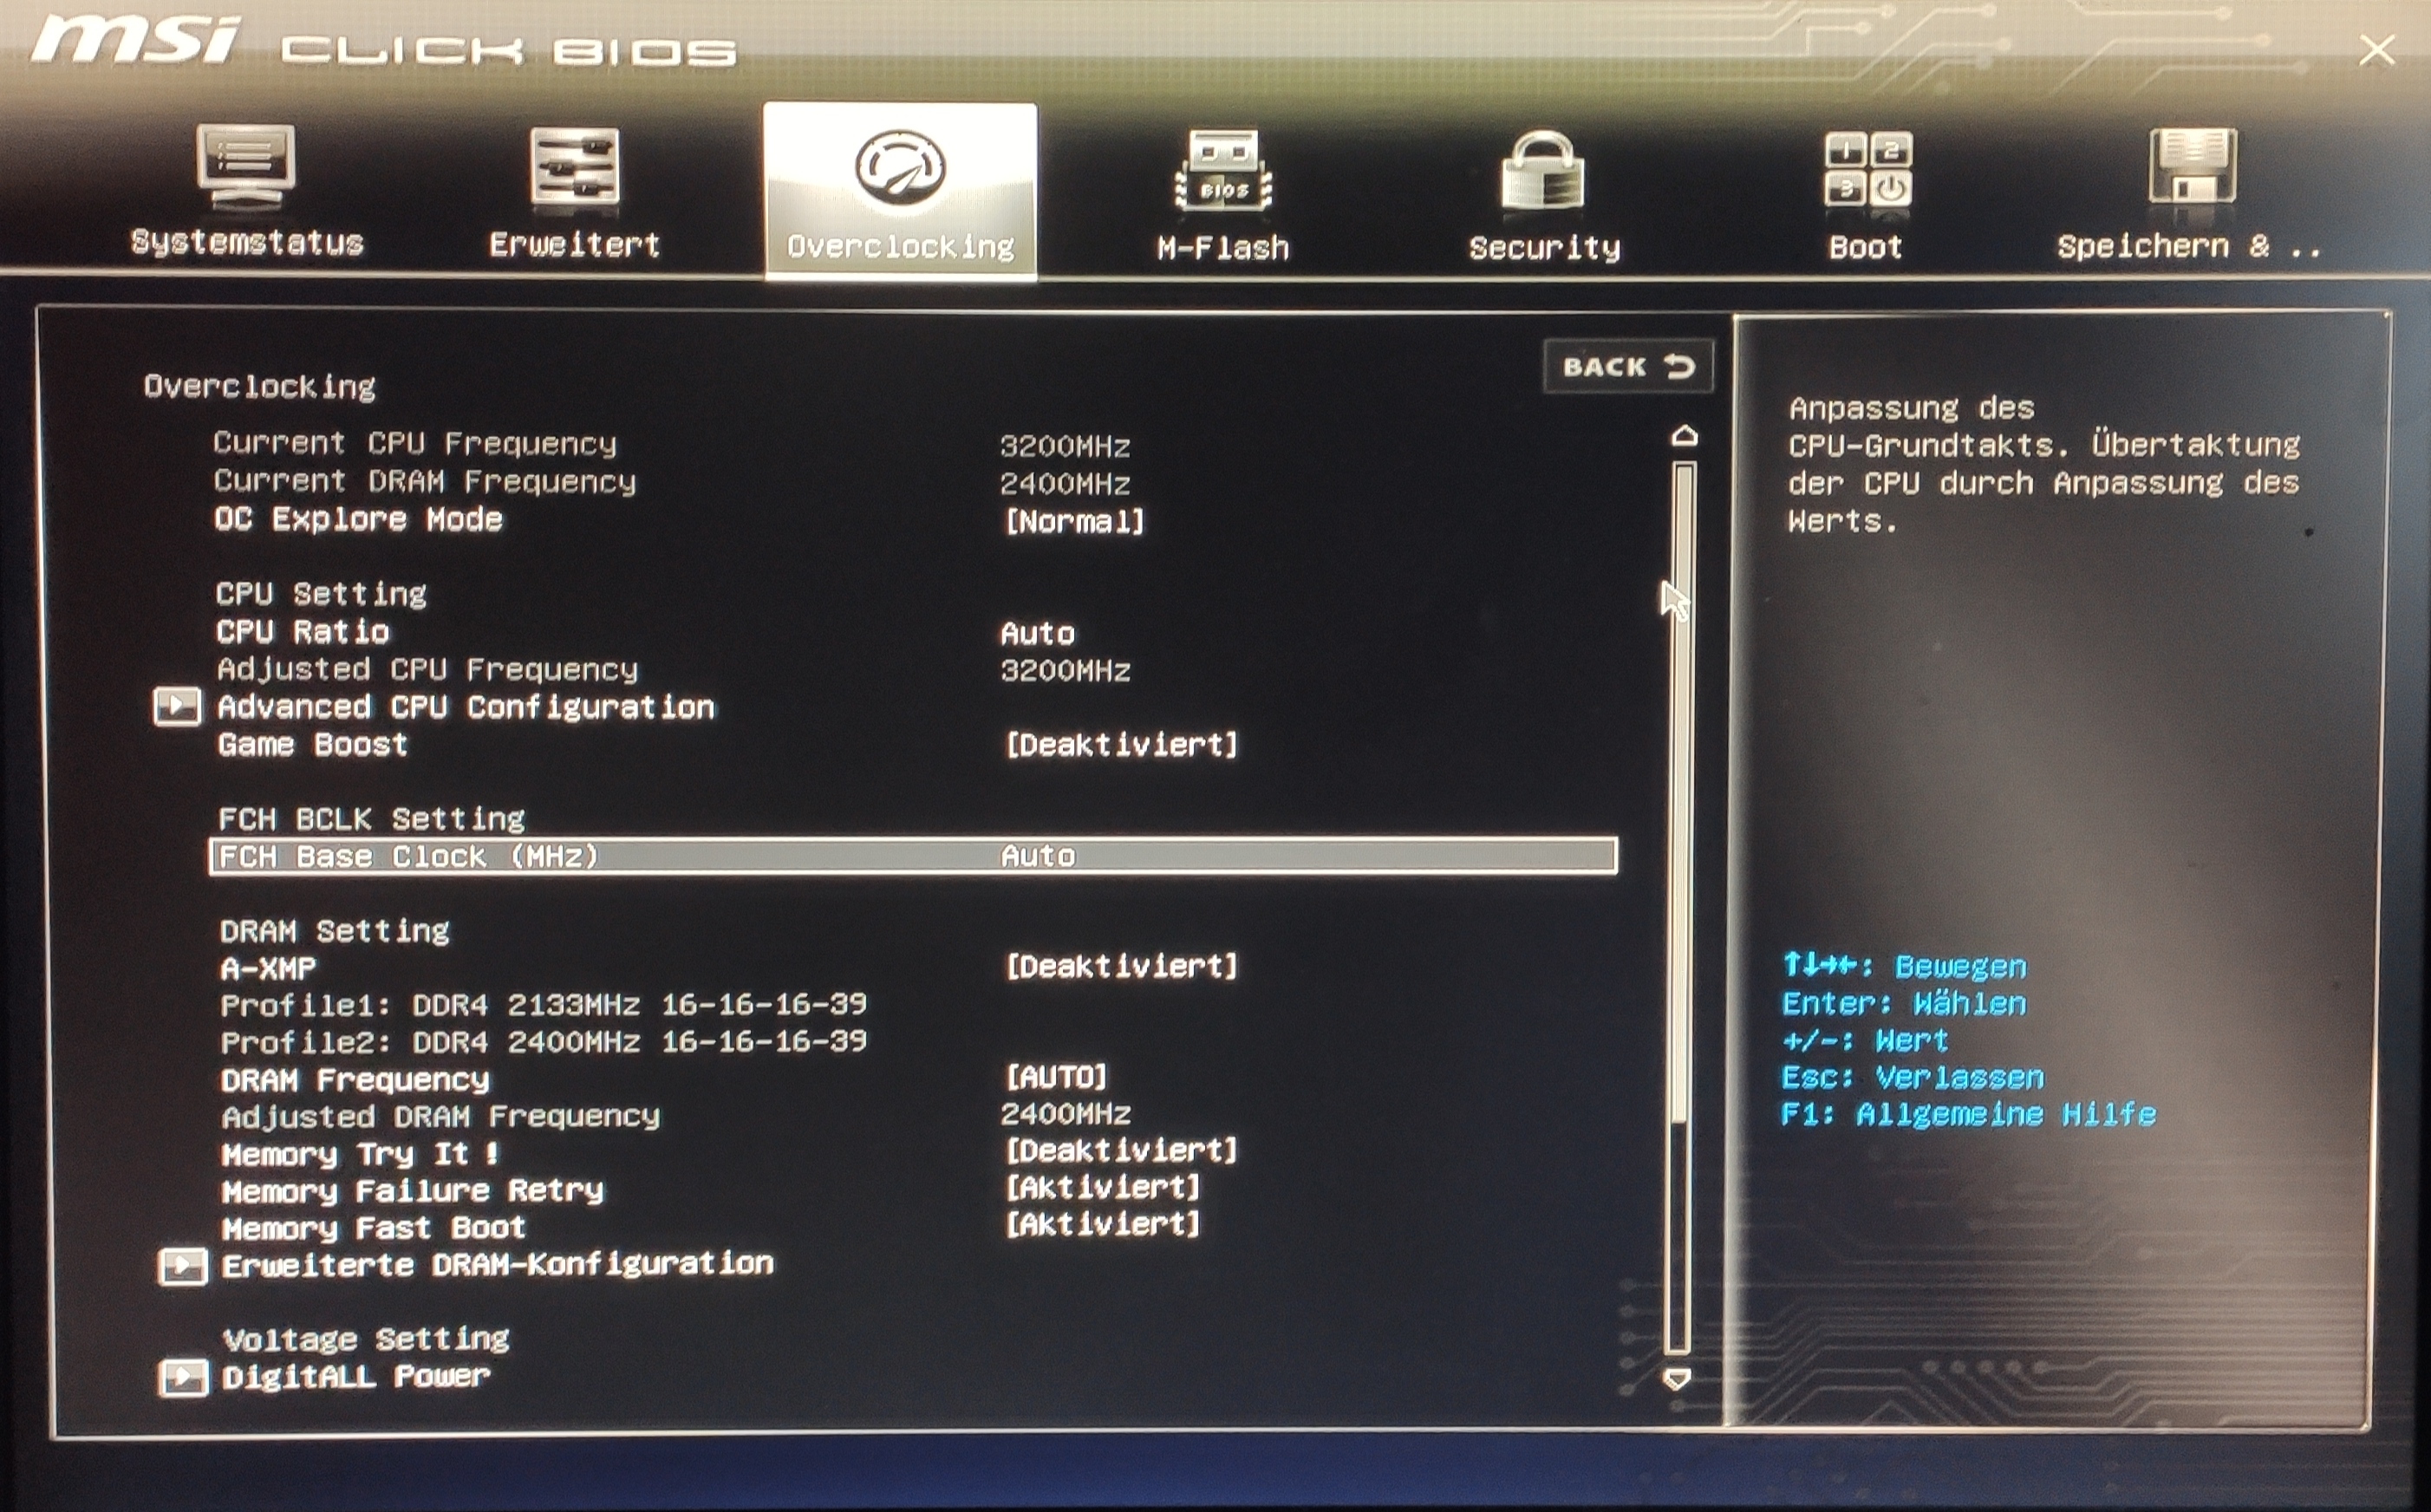Click the Security padlock icon
The width and height of the screenshot is (2431, 1512).
1543,170
